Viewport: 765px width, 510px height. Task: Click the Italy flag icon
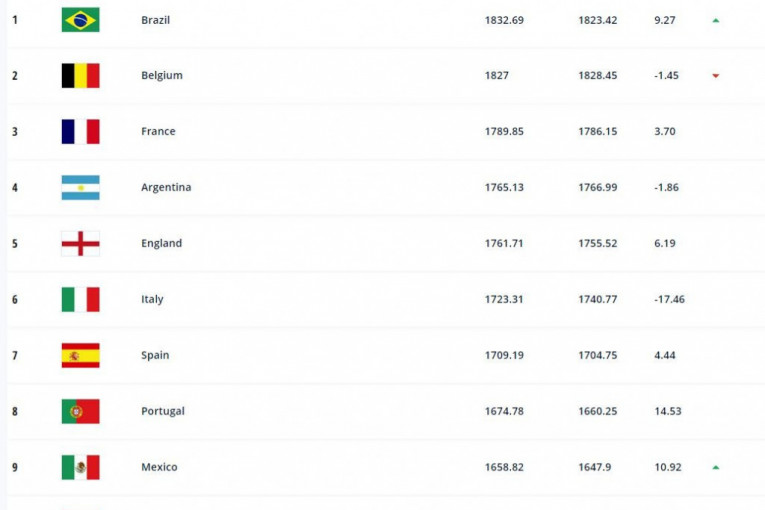pos(80,300)
